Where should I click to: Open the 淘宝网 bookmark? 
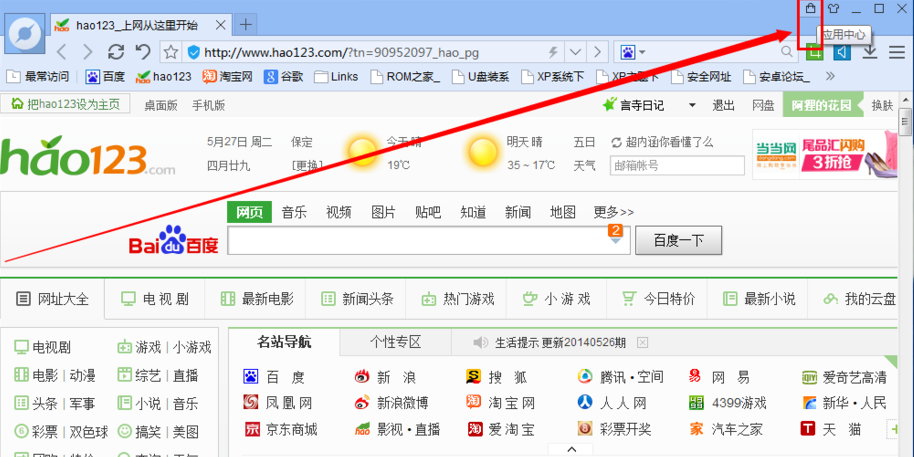point(227,76)
